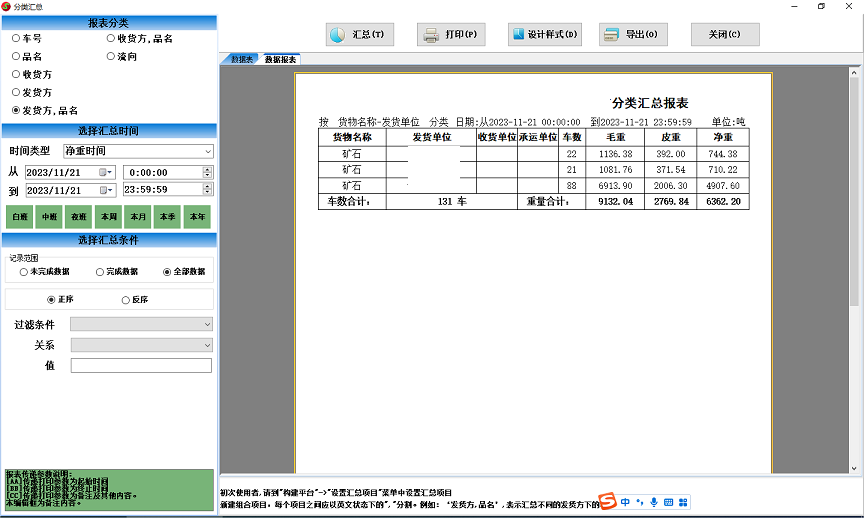Open calendar picker for the 到 end date

coord(105,190)
